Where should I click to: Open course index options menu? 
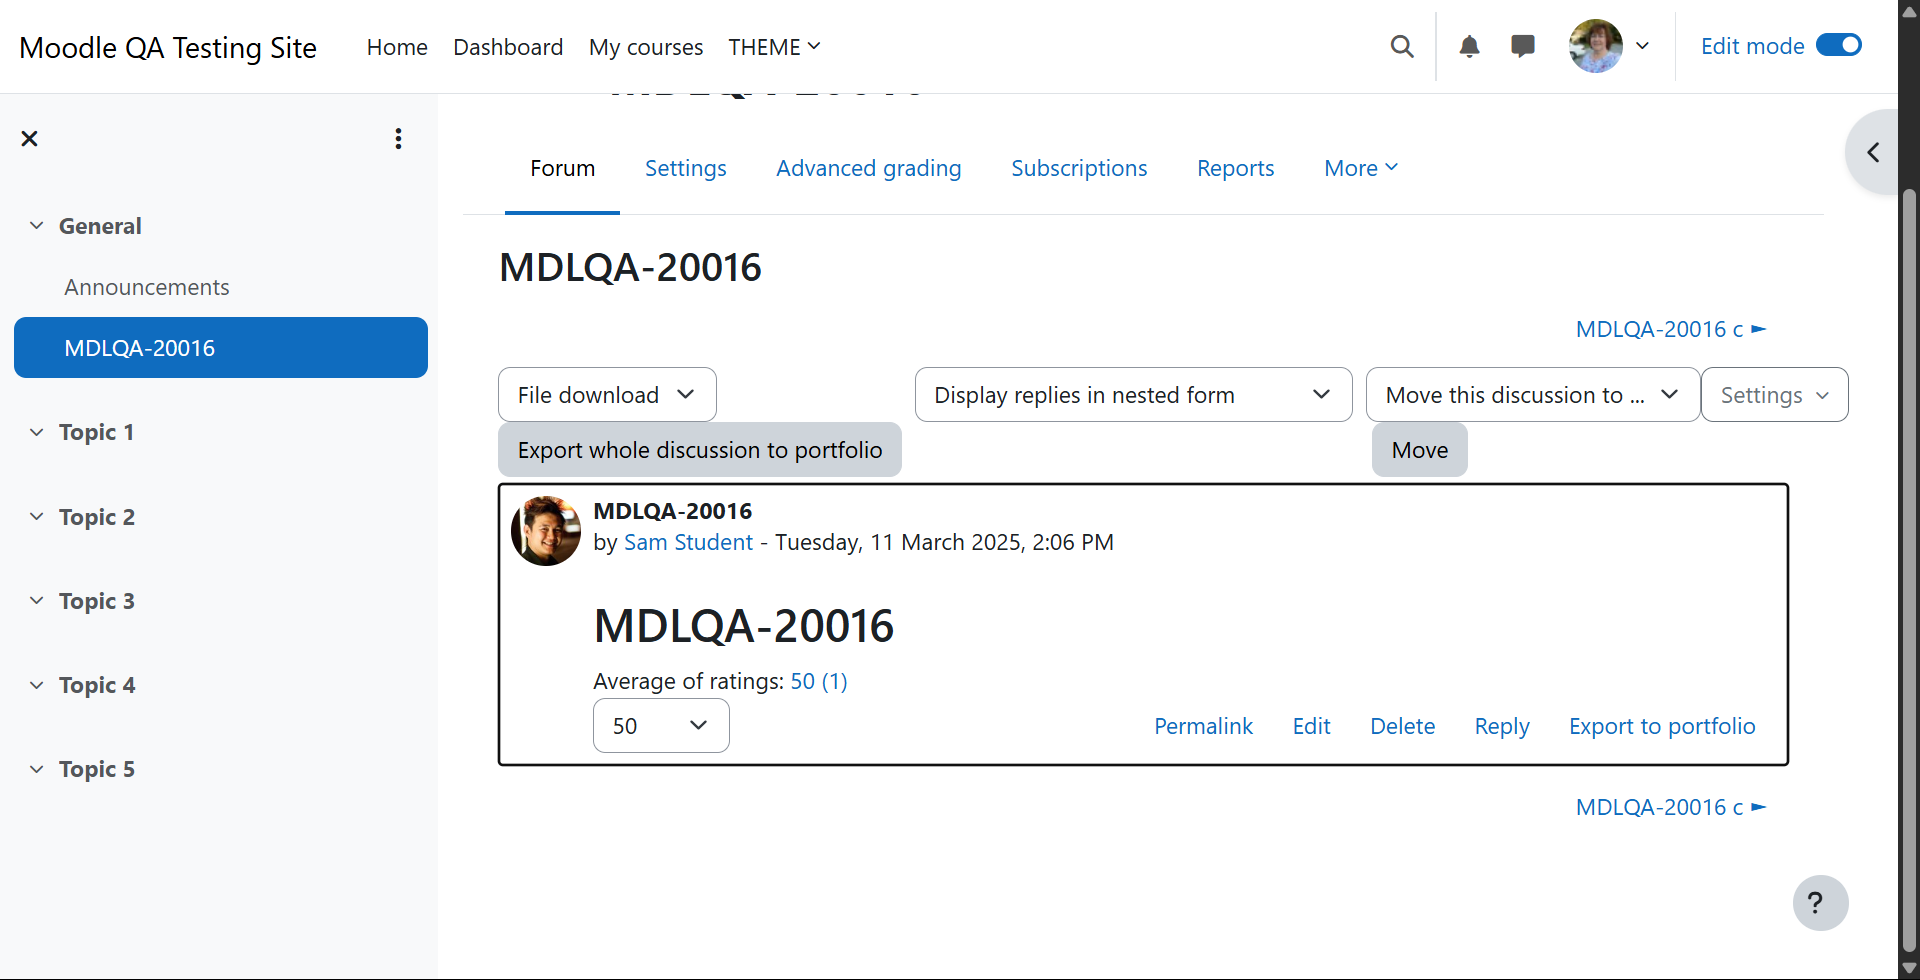click(398, 139)
